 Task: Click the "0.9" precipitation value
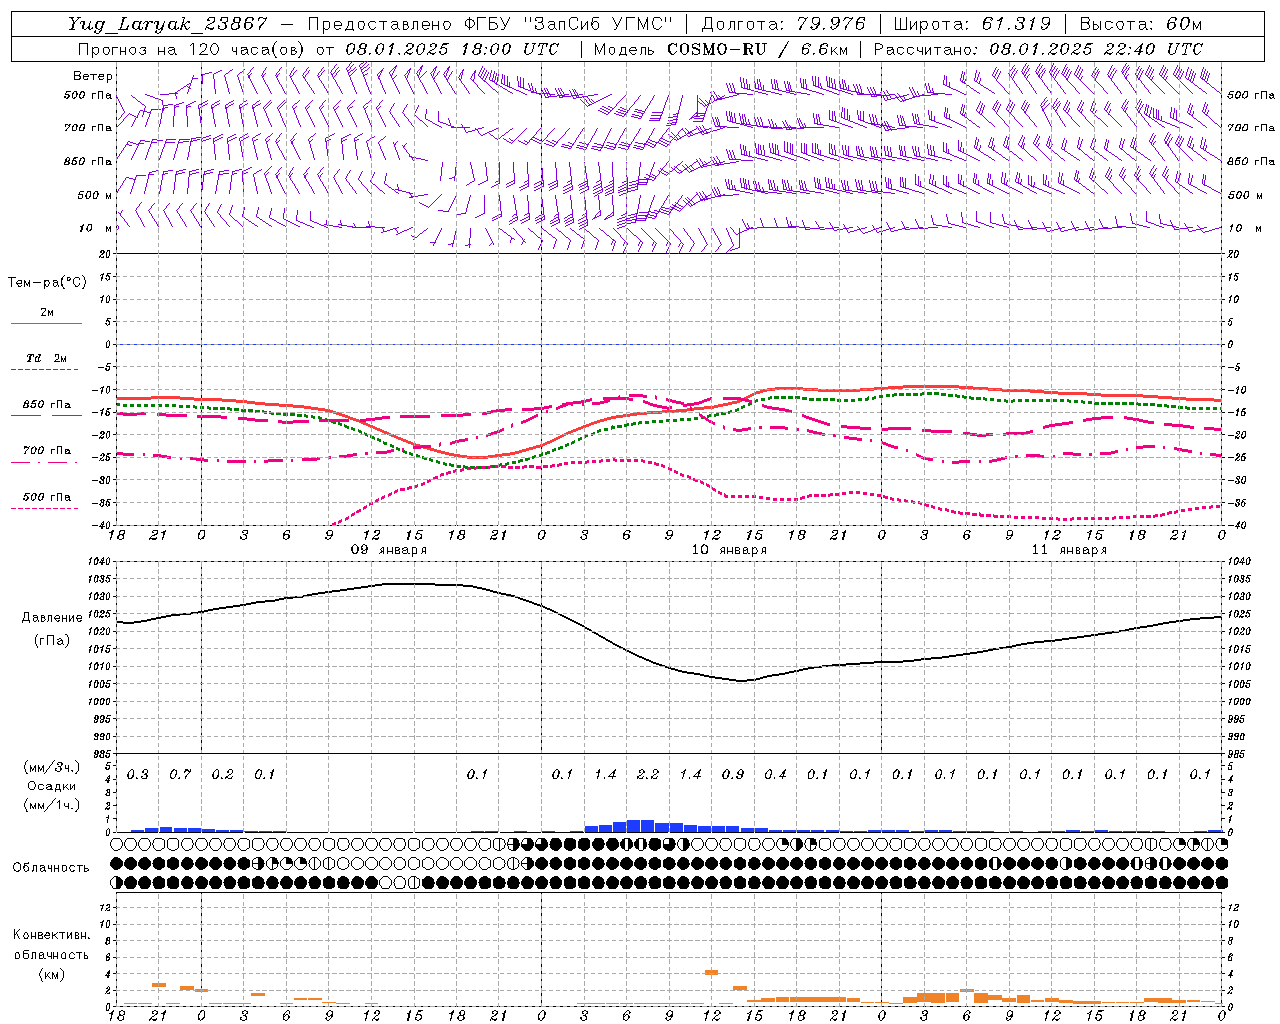pos(733,775)
